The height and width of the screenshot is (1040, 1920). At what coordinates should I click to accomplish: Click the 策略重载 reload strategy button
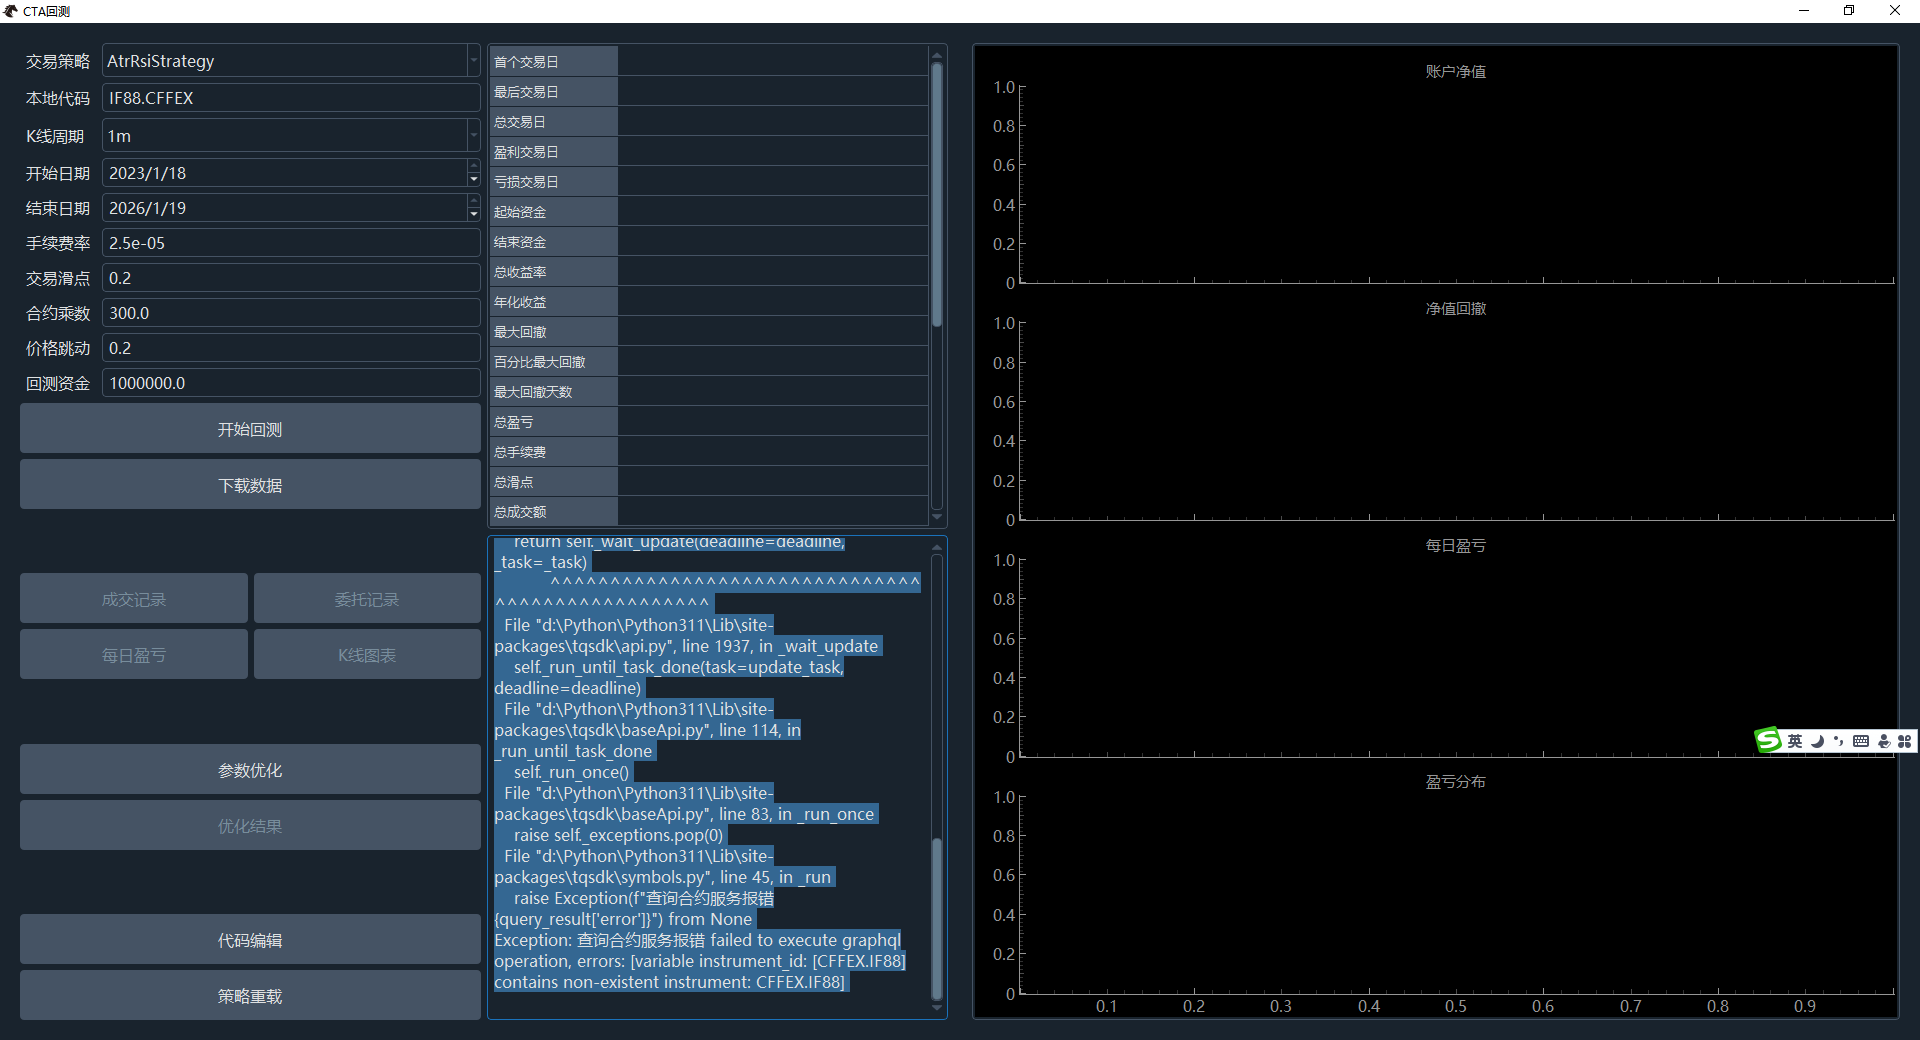250,996
